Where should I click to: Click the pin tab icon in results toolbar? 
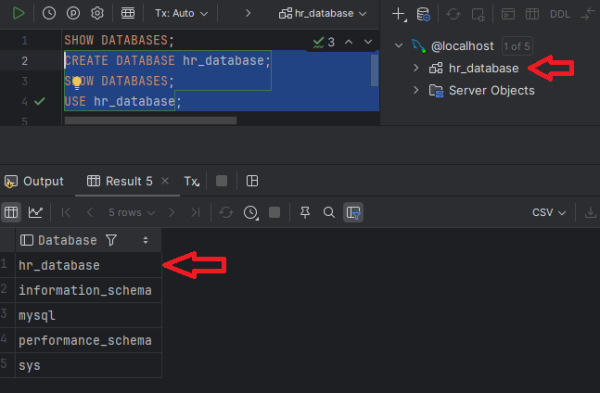305,212
